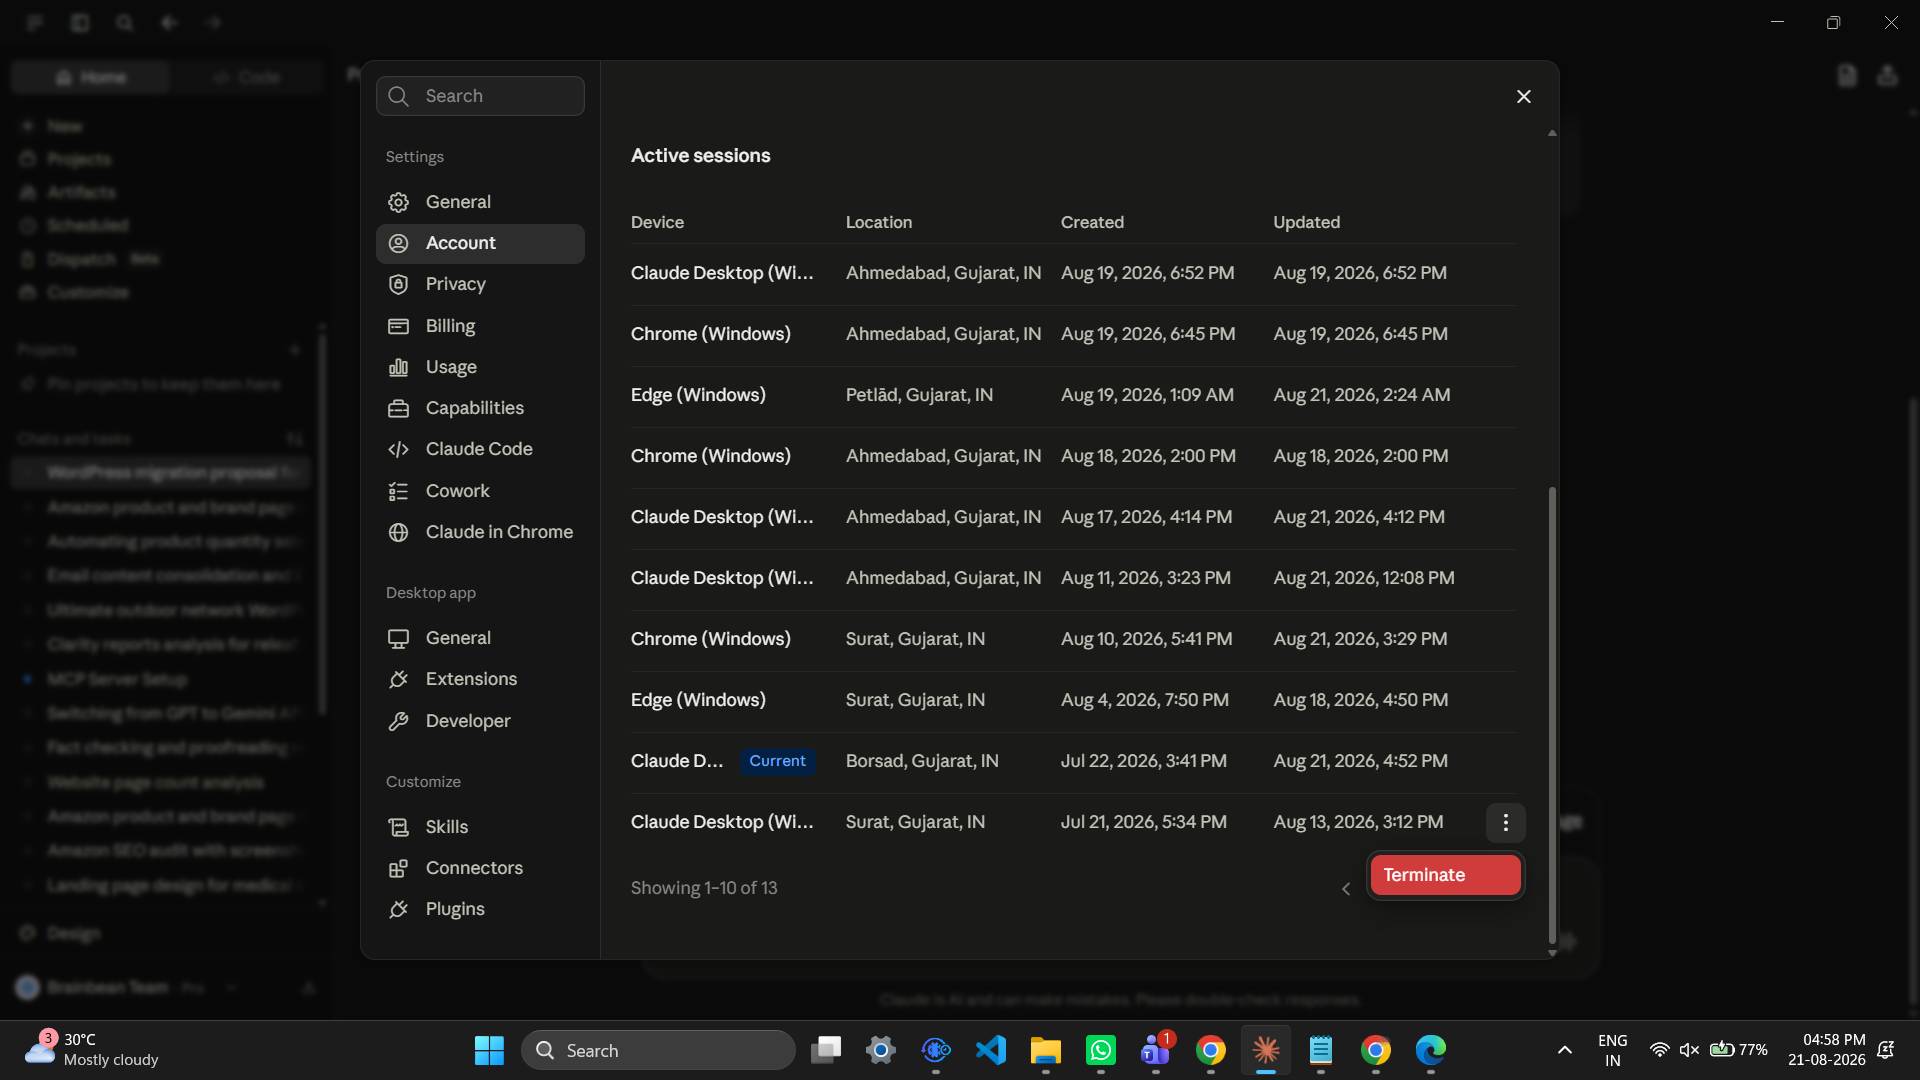Click the settings Search field
Screen dimensions: 1920x1080
click(480, 96)
